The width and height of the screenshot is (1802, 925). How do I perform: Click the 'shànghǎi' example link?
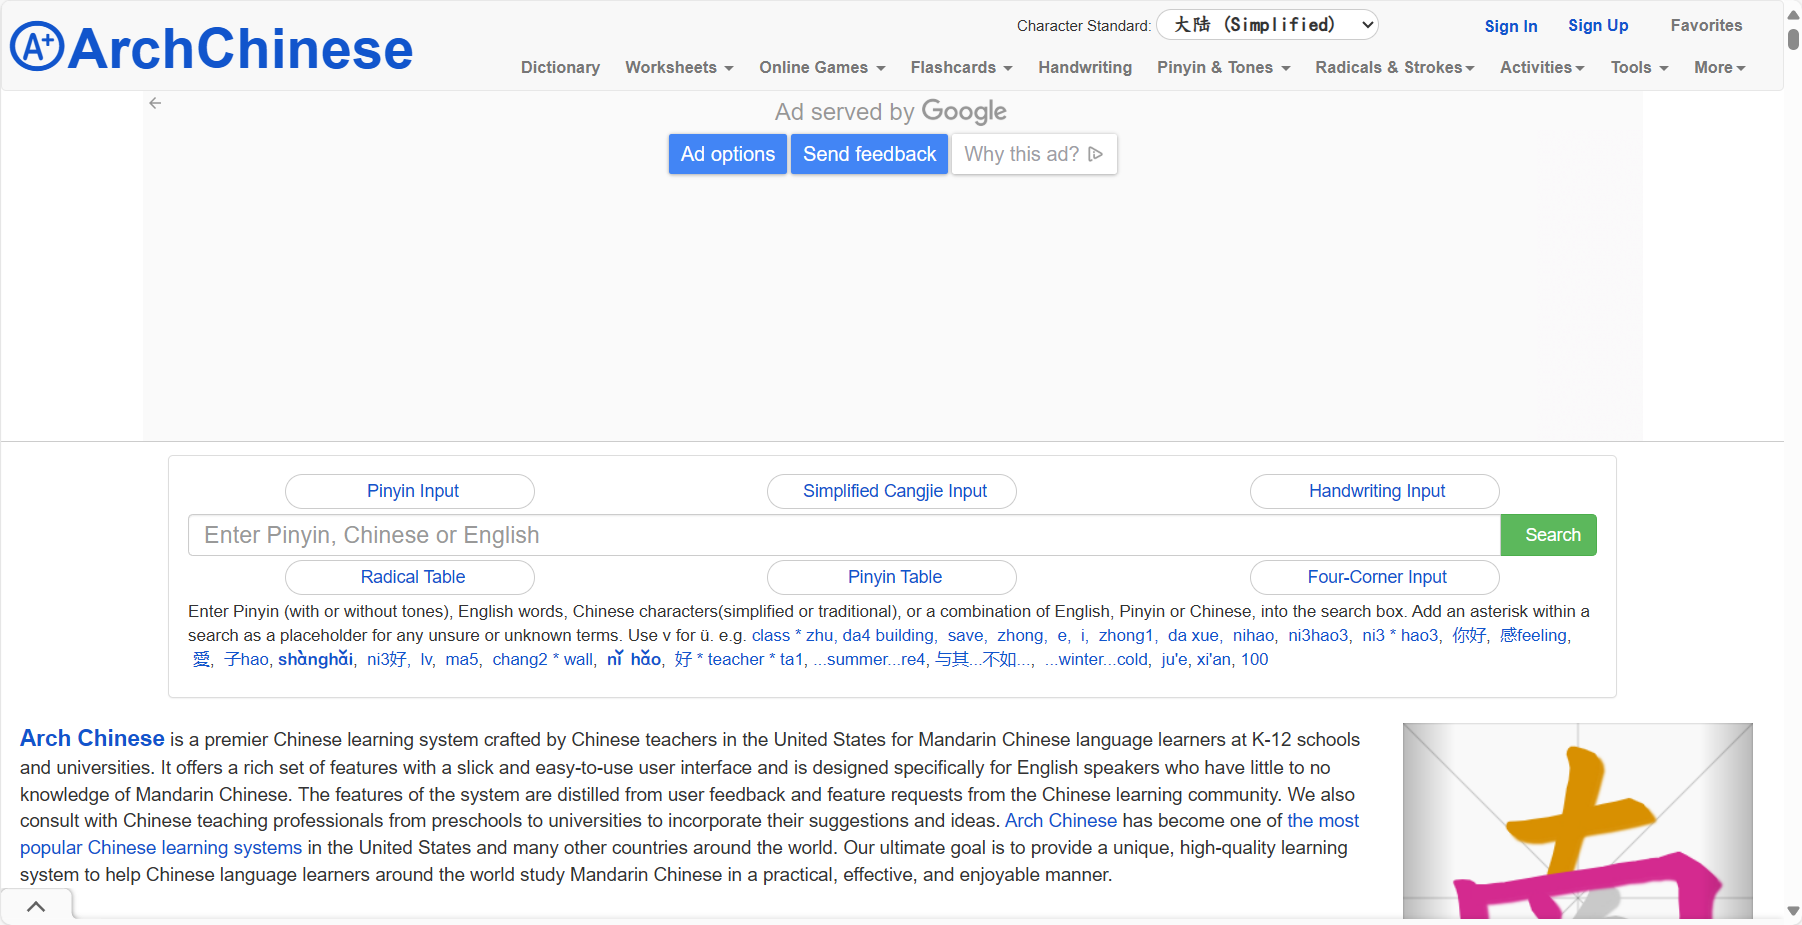315,659
